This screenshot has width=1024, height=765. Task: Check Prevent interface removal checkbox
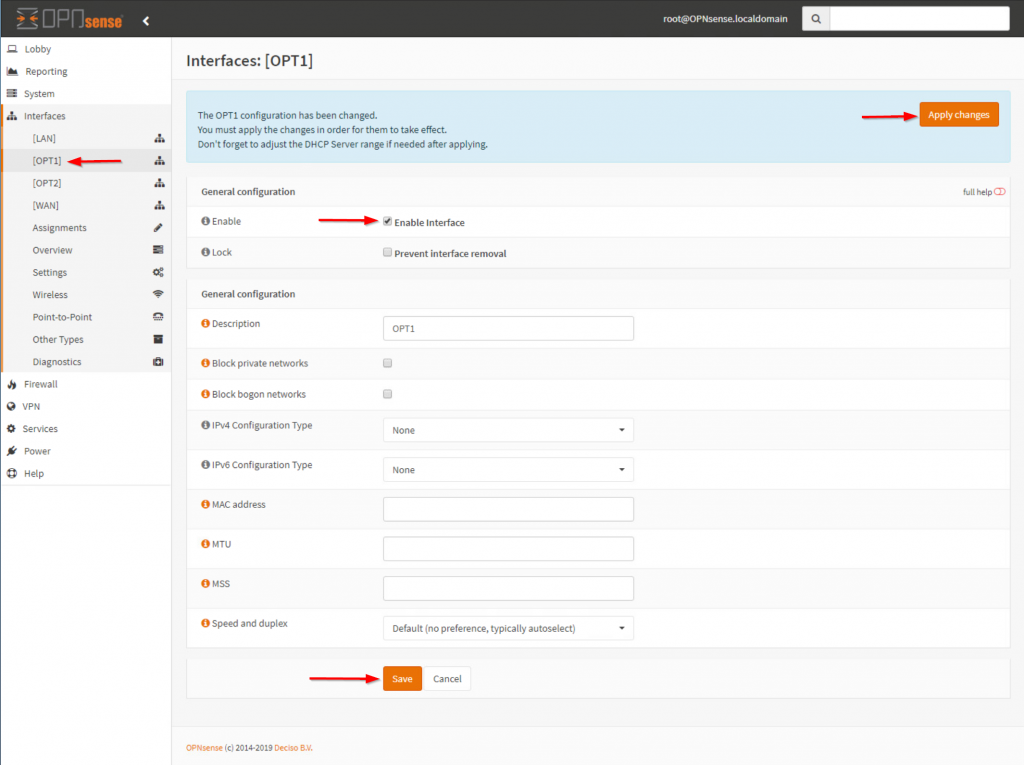point(388,253)
